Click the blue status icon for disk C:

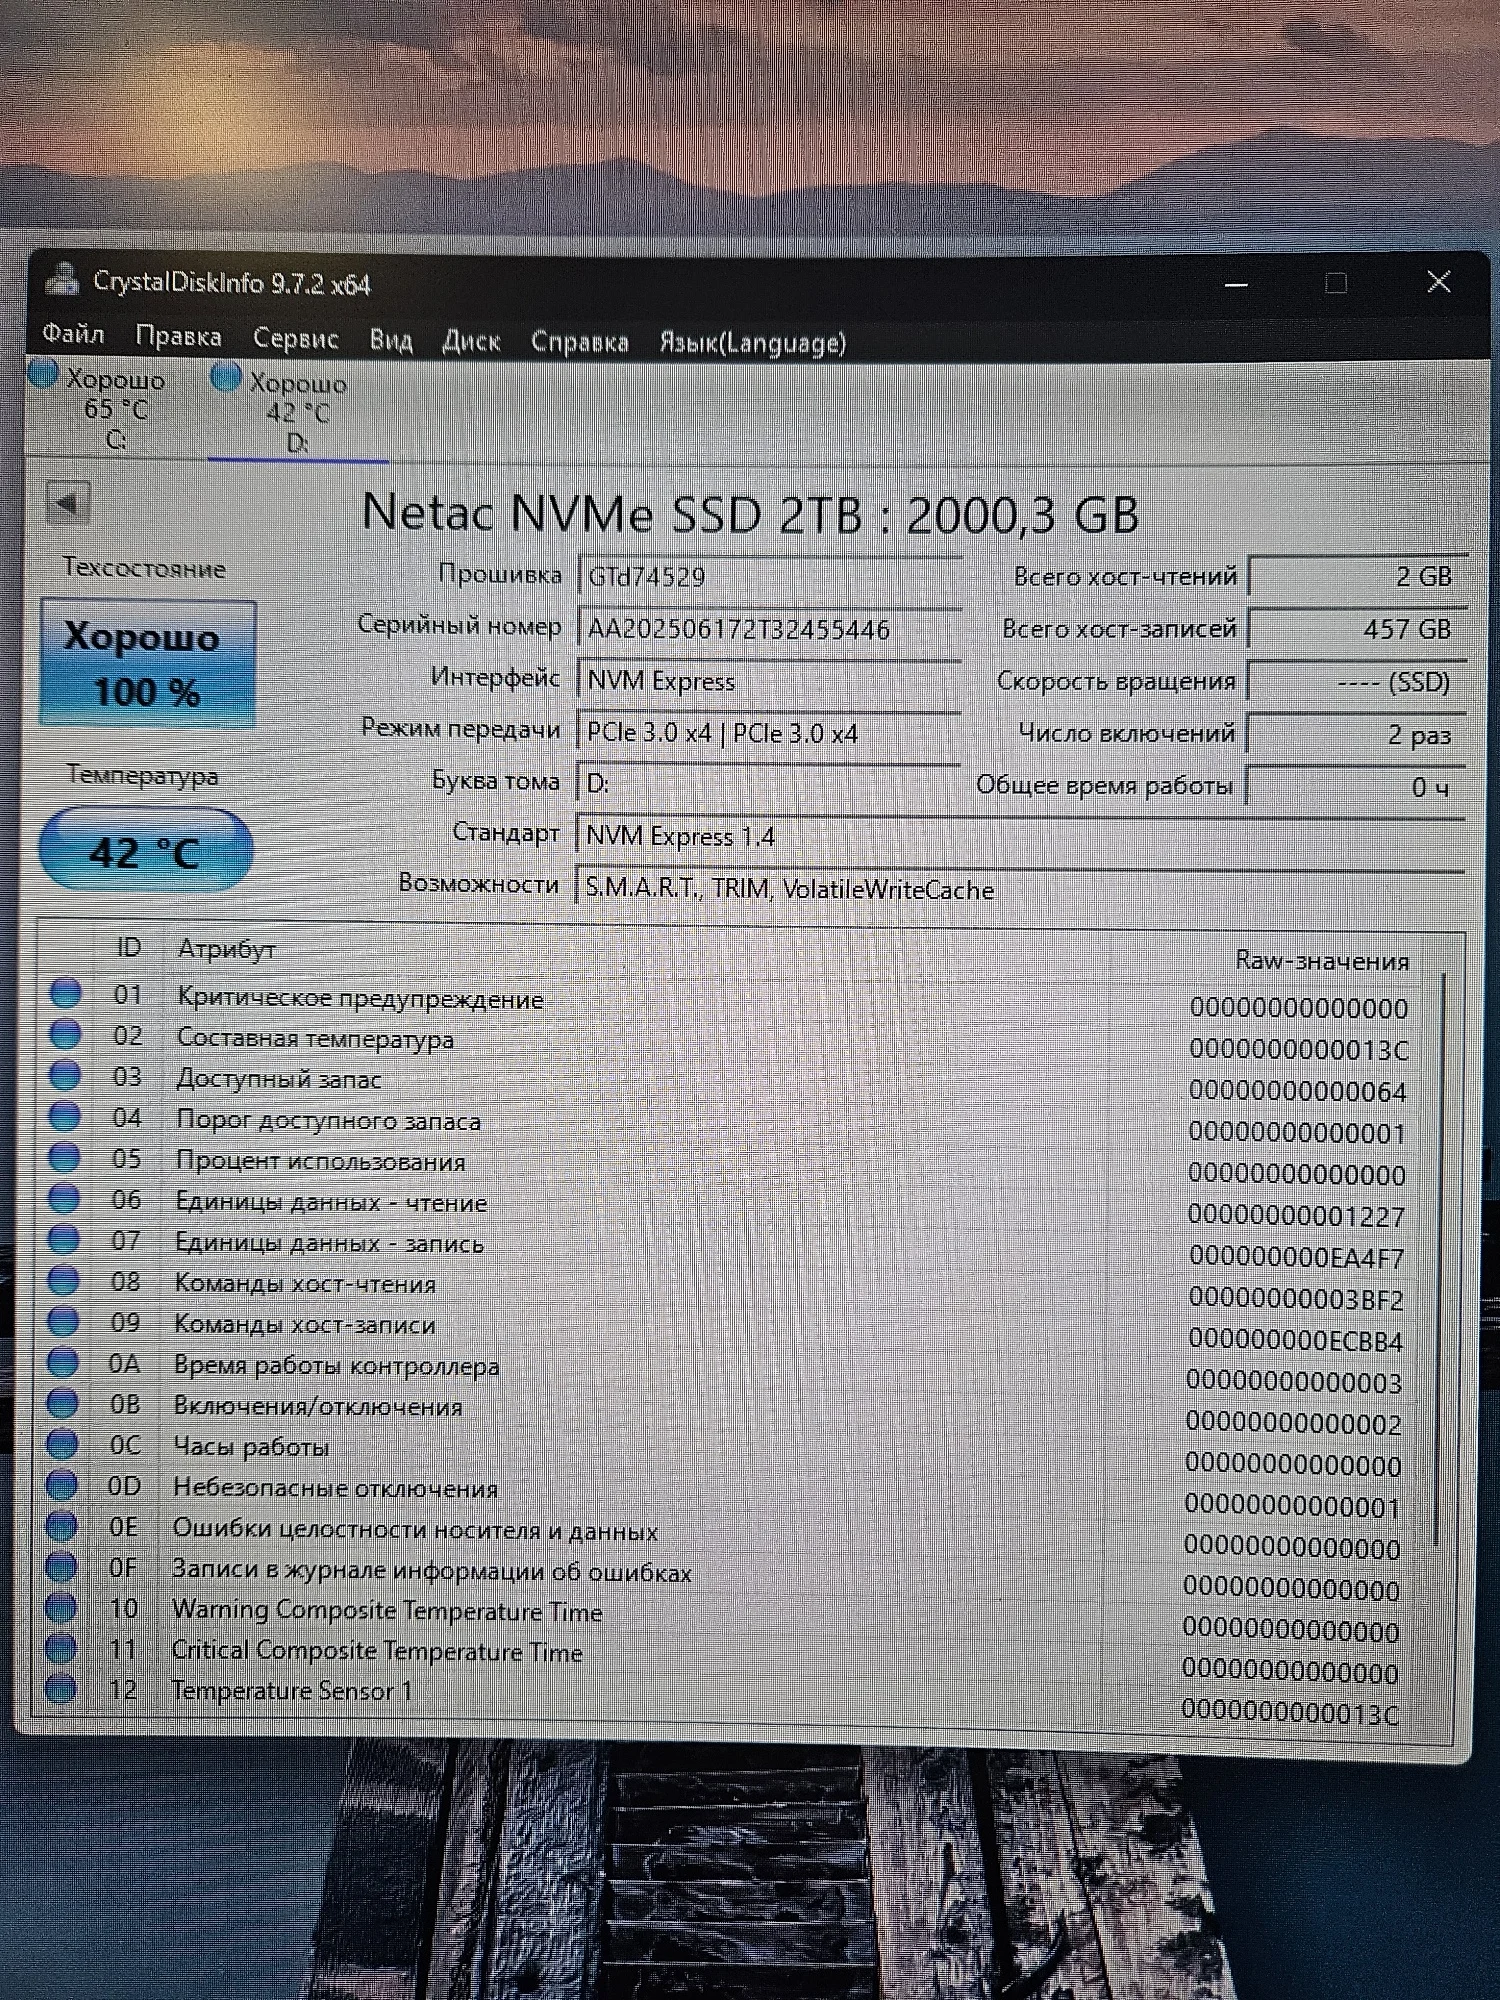tap(43, 374)
